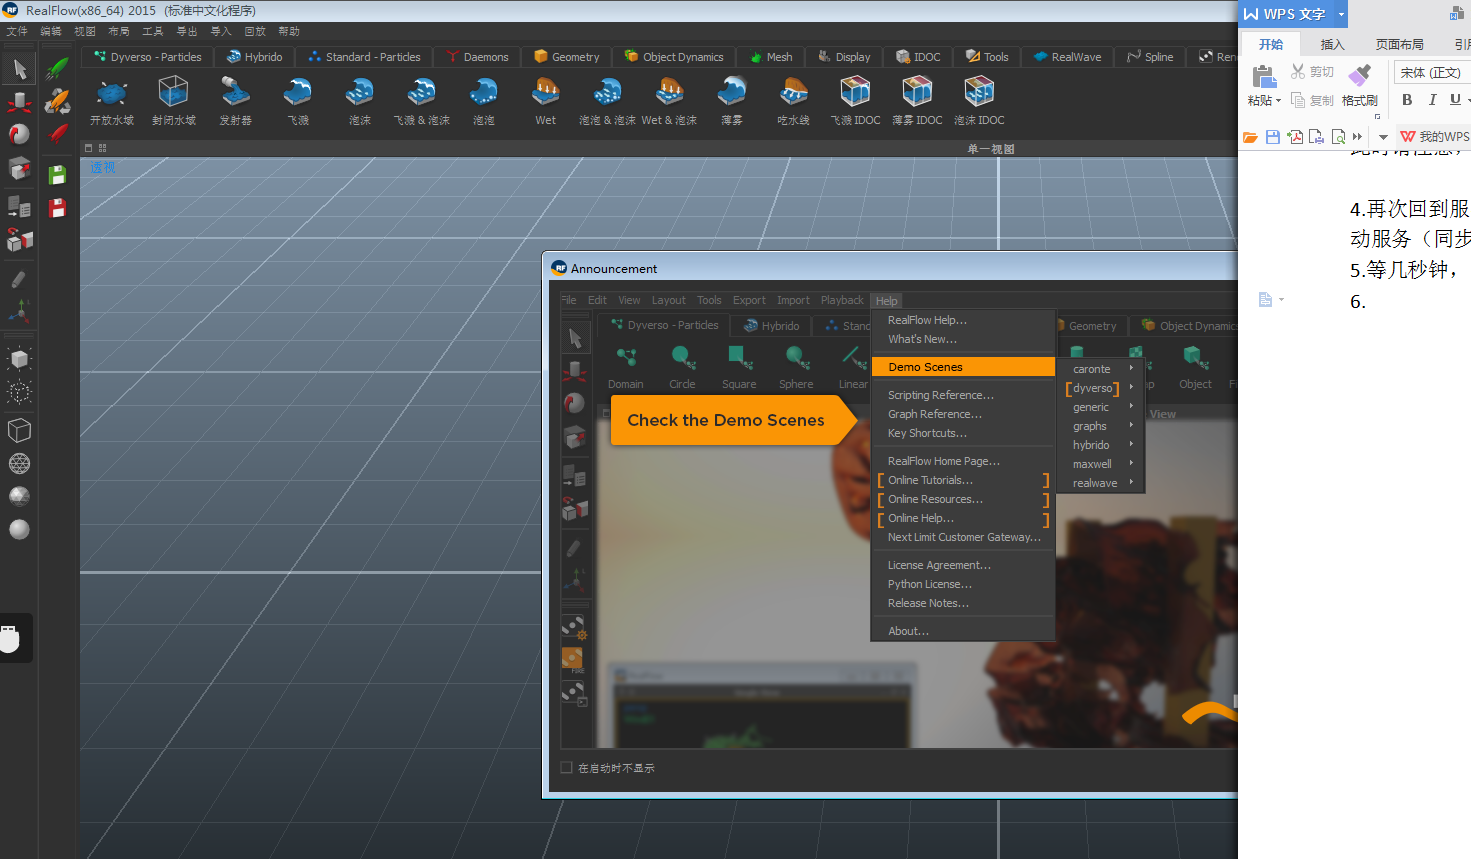The image size is (1471, 859).
Task: Click the WPS save icon
Action: [1273, 137]
